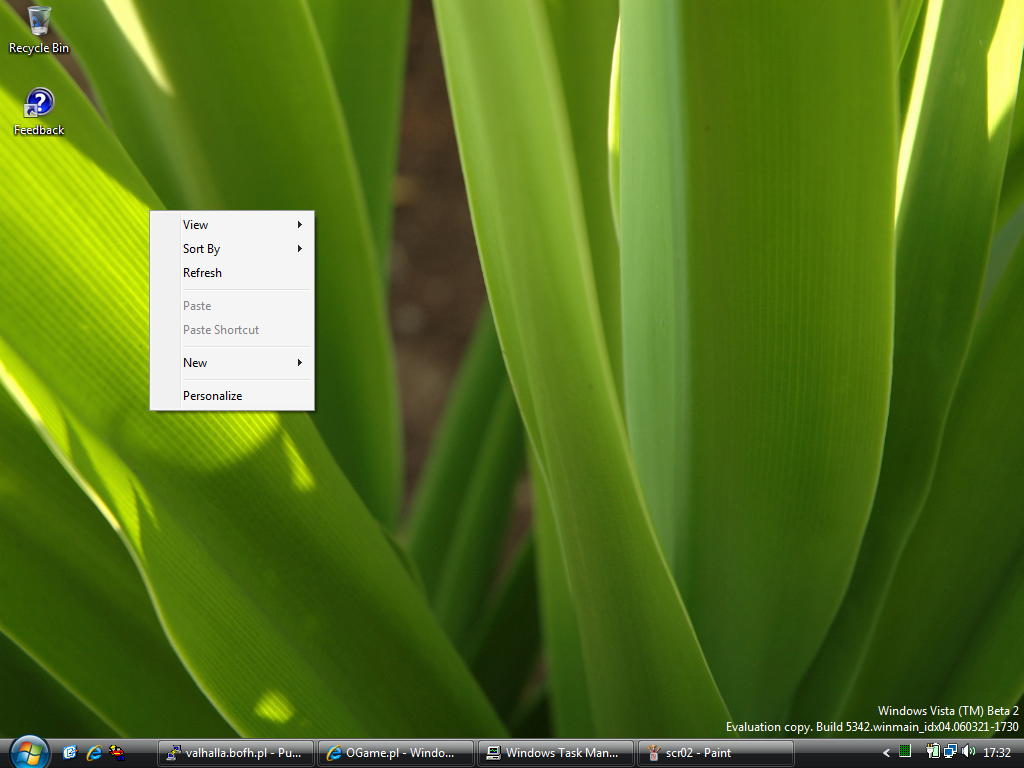Launch Internet Explorer from Quick Launch
Image resolution: width=1024 pixels, height=768 pixels.
94,752
